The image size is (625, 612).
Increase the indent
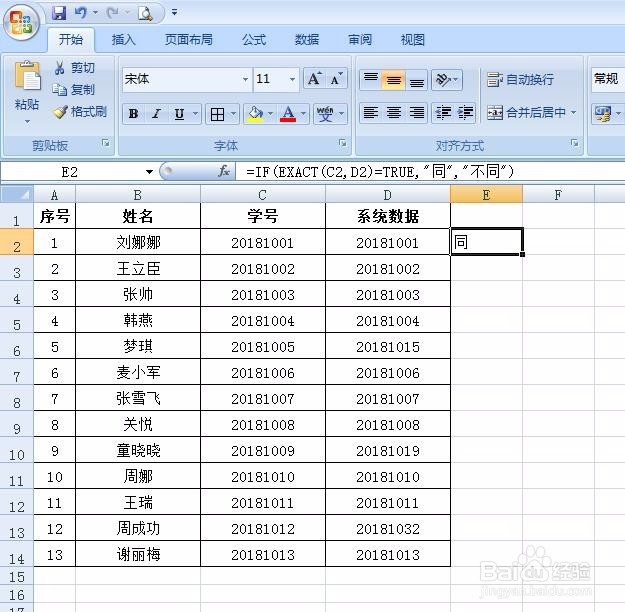pos(465,113)
